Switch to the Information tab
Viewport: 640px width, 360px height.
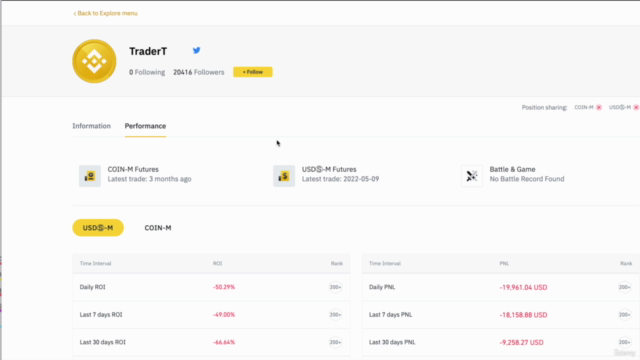coord(91,126)
